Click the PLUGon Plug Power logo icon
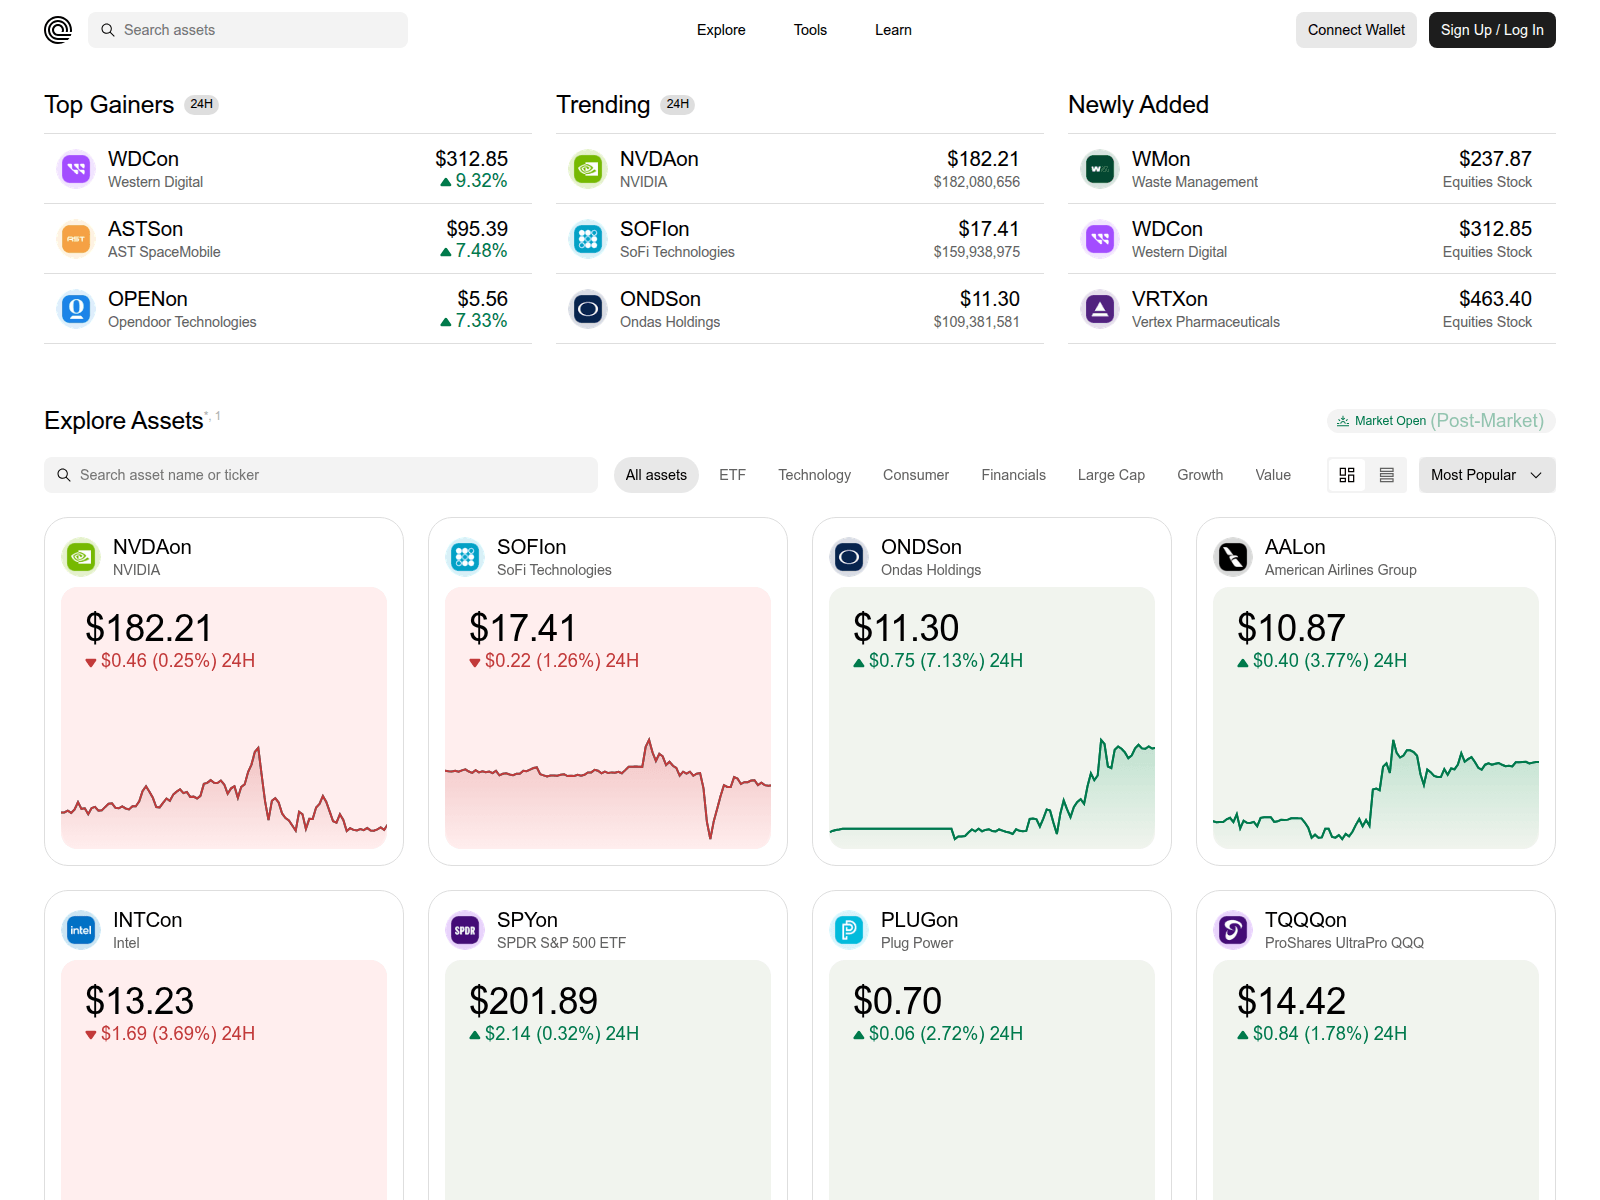The width and height of the screenshot is (1600, 1200). (849, 930)
